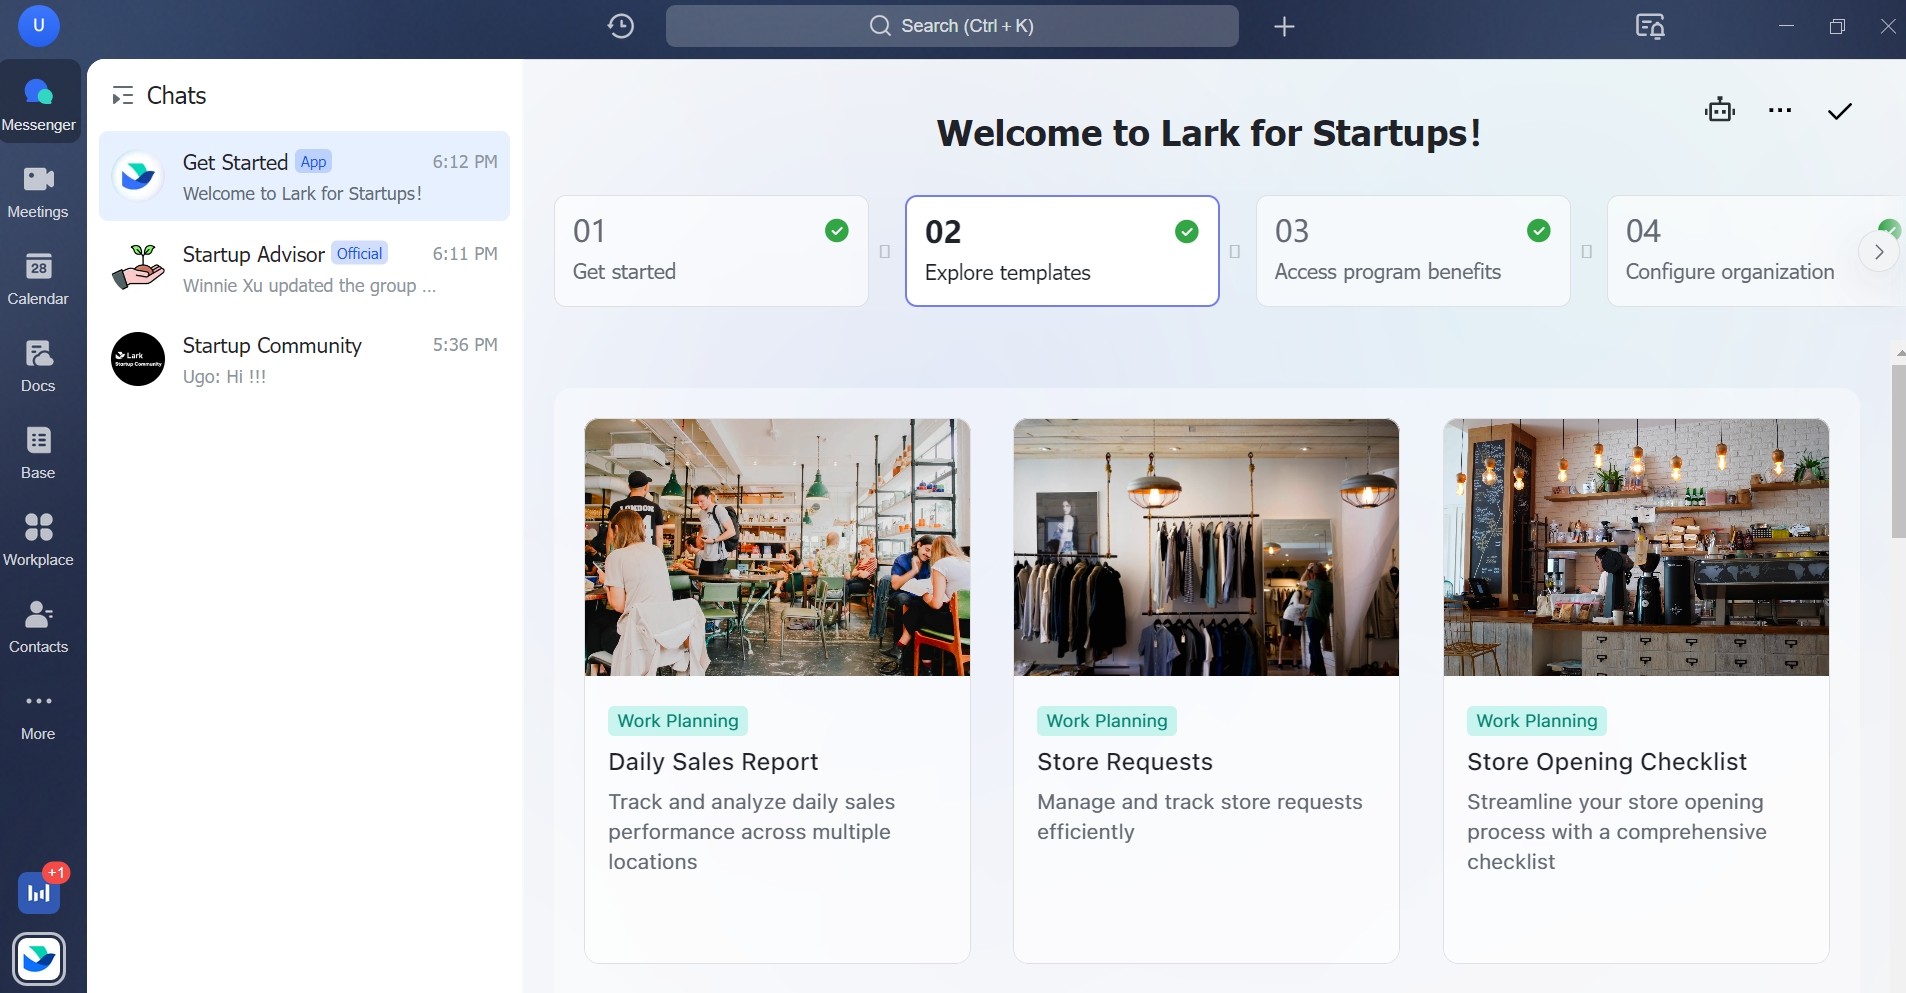The width and height of the screenshot is (1906, 993).
Task: Select step 01 Get started
Action: click(711, 251)
